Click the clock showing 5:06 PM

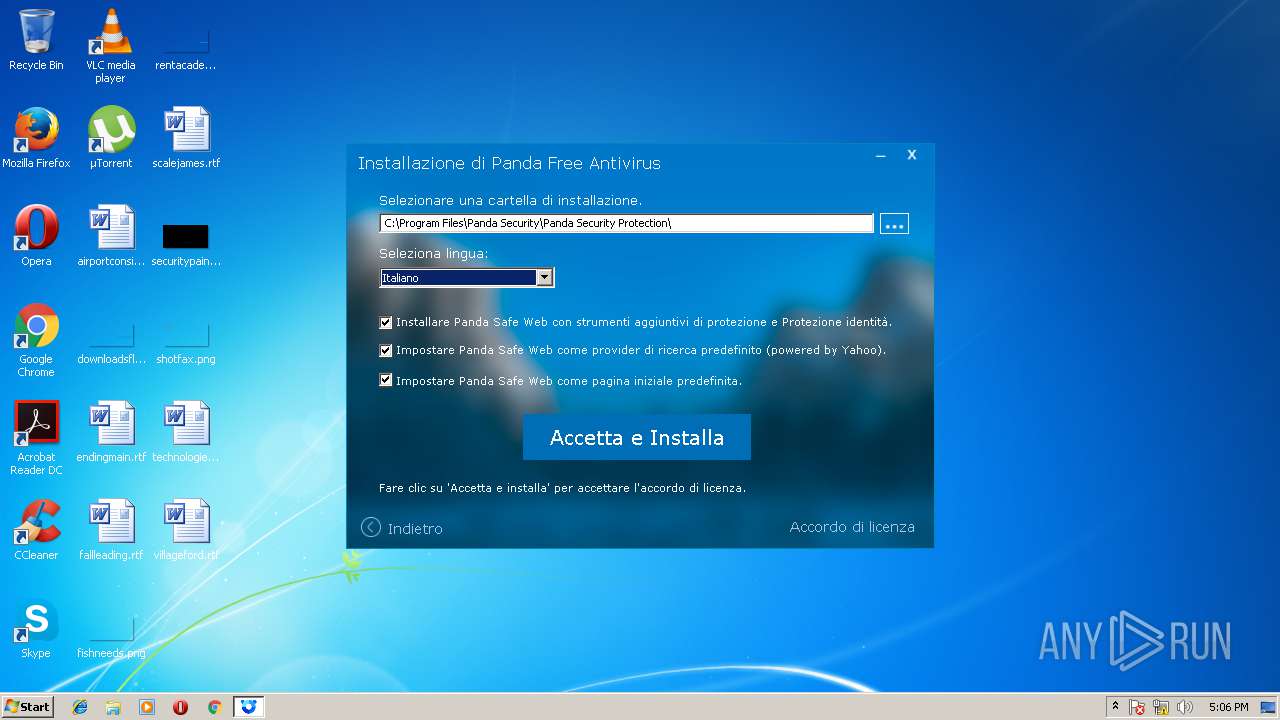pyautogui.click(x=1228, y=707)
